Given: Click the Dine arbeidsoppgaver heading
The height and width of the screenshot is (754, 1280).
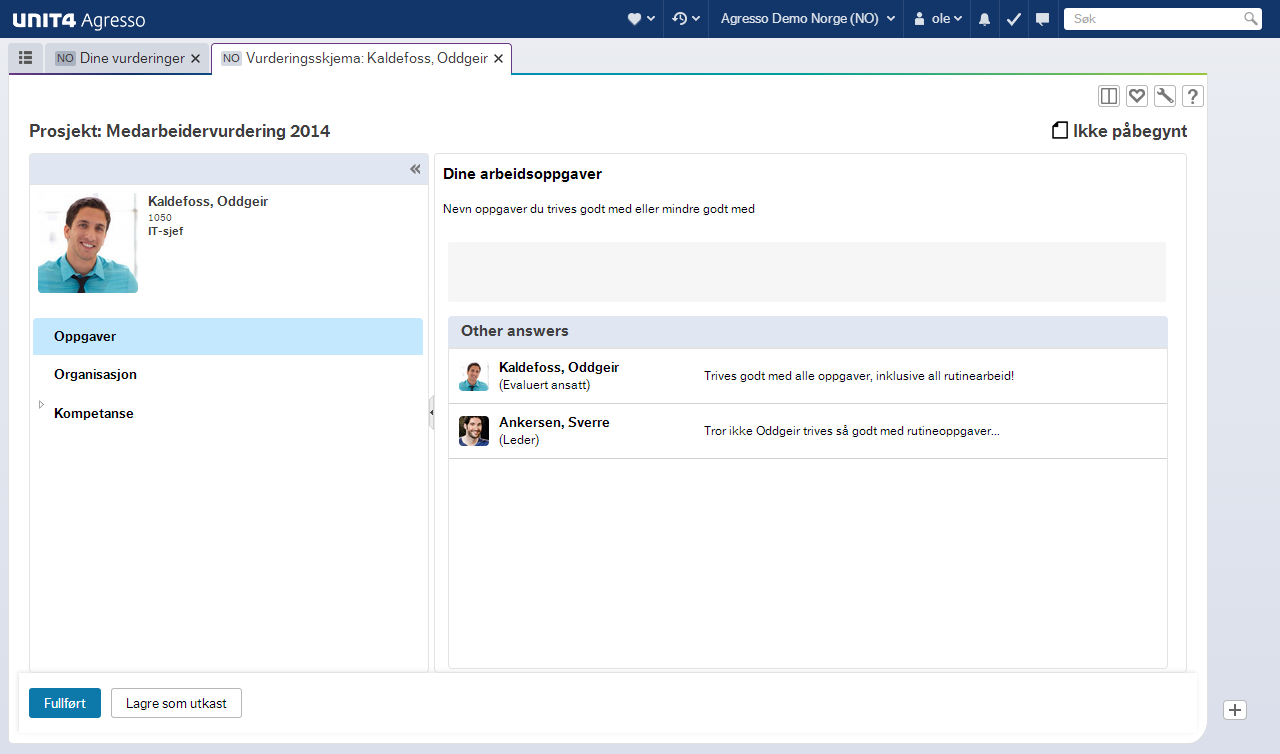Looking at the screenshot, I should pyautogui.click(x=522, y=174).
